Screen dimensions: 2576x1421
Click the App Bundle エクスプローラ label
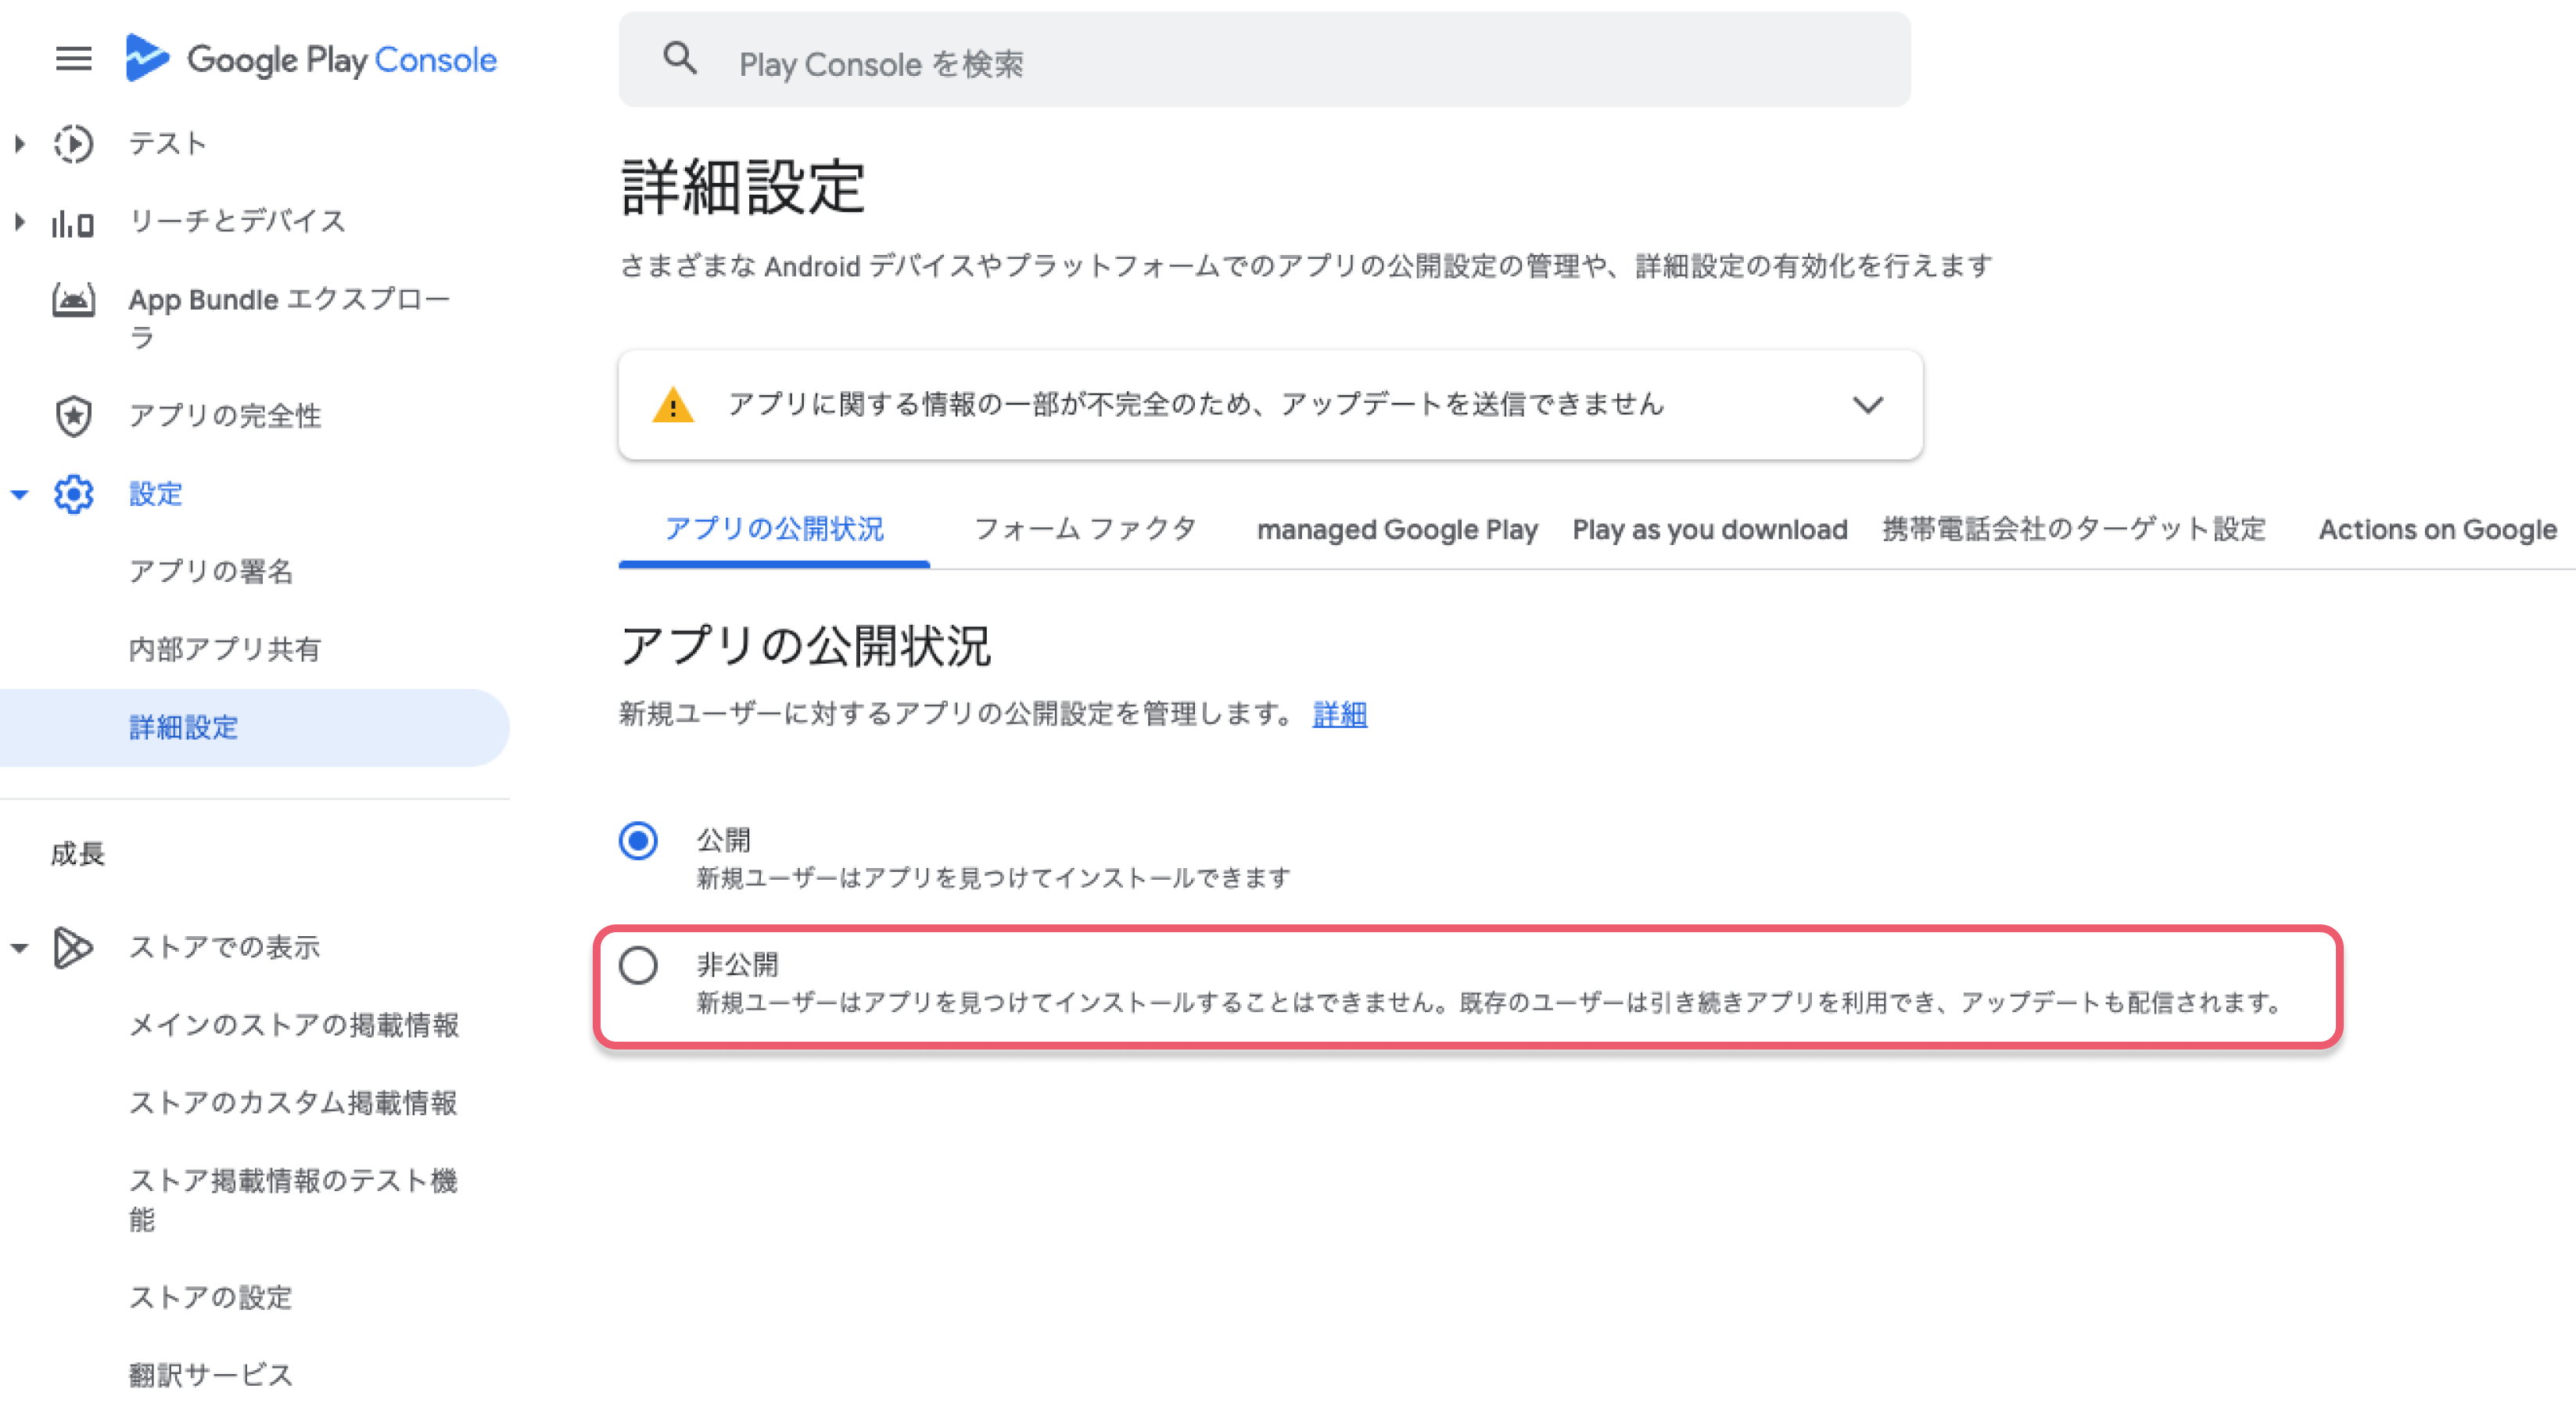(x=289, y=318)
